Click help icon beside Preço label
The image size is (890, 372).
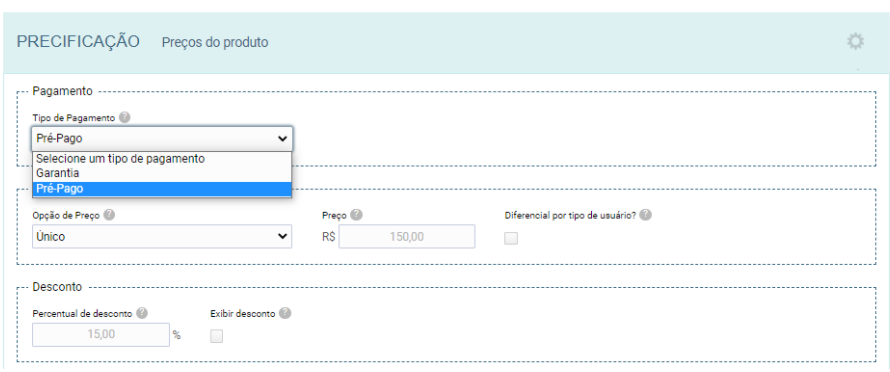point(356,215)
